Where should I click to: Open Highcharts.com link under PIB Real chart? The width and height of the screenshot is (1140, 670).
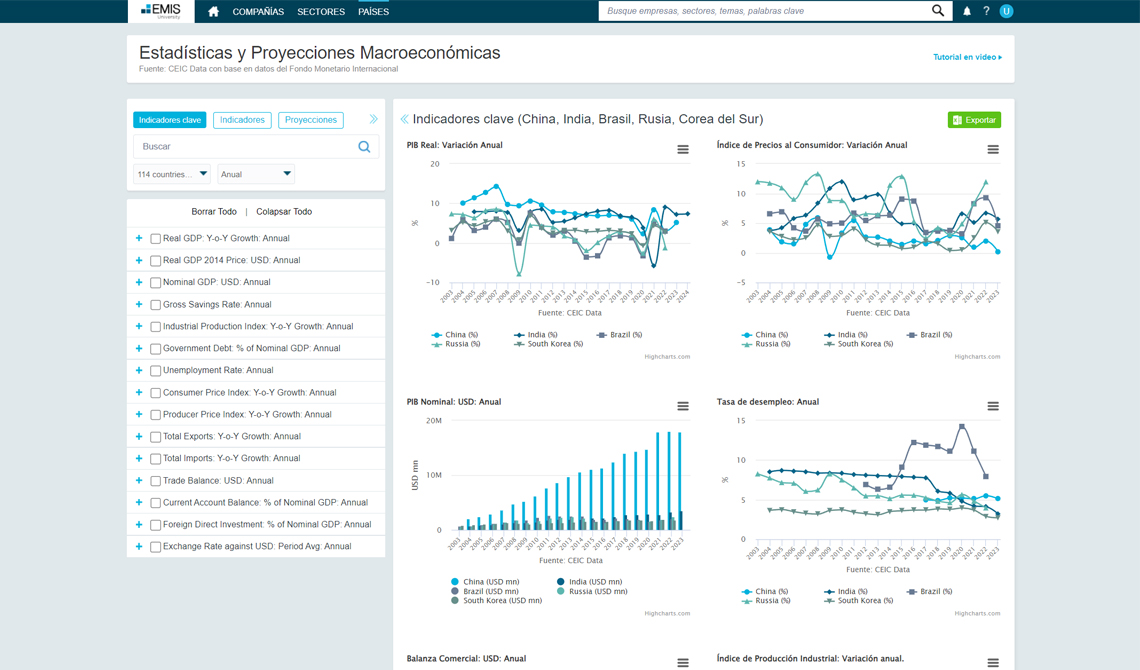click(667, 357)
